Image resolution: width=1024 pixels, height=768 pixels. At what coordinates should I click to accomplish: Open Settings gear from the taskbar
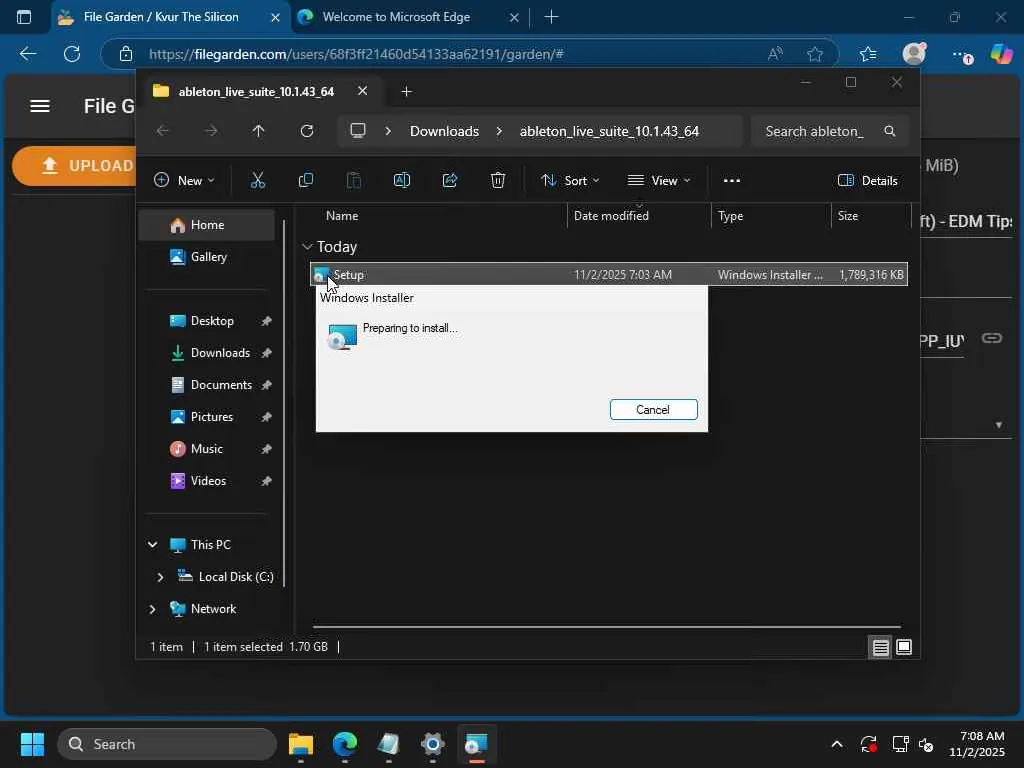pos(432,744)
